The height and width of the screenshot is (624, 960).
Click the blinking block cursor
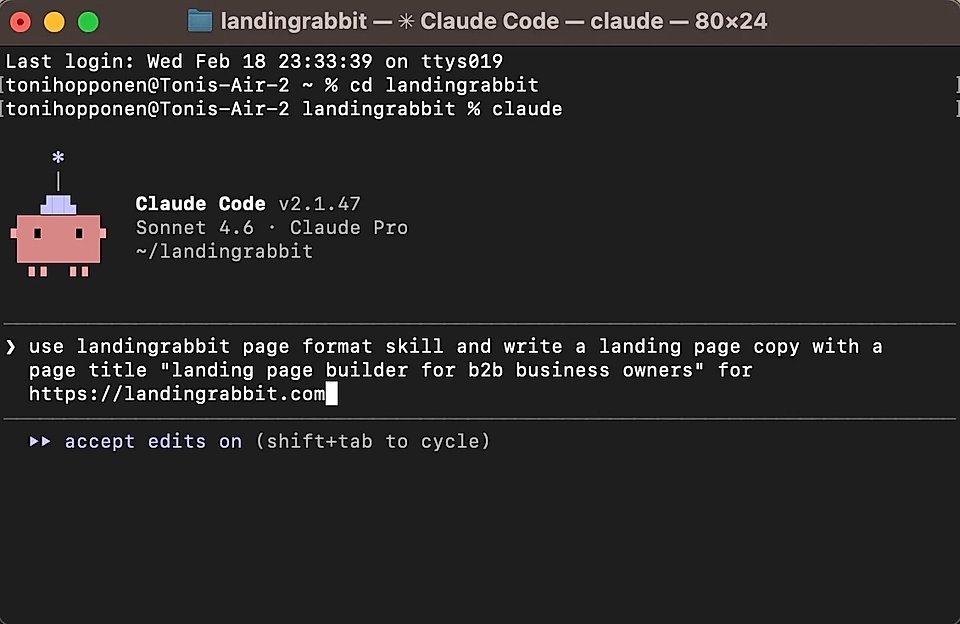coord(333,393)
